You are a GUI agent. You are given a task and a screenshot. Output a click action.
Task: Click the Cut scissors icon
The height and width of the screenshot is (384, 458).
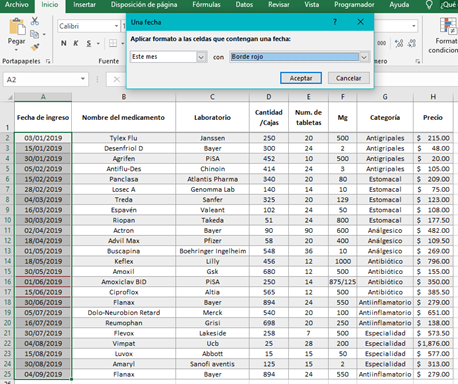[35, 21]
